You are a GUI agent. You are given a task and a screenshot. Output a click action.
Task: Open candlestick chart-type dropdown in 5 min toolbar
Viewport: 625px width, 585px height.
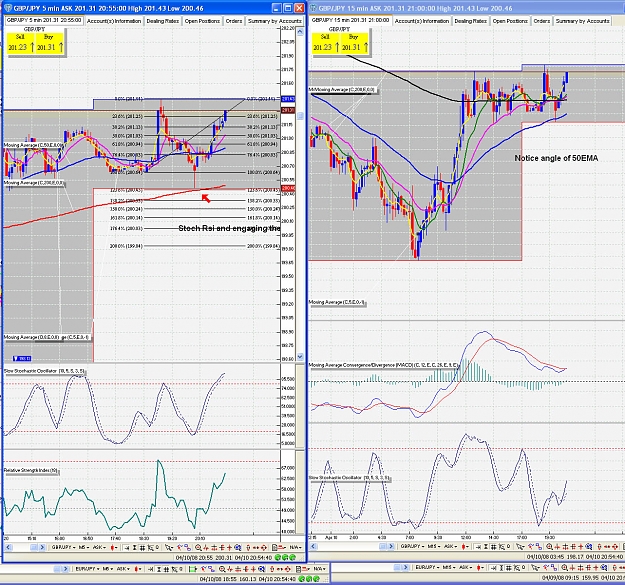114,548
